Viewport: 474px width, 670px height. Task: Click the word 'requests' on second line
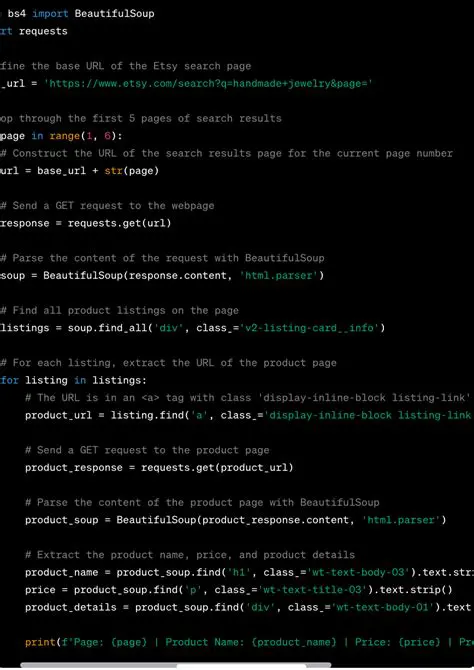43,32
